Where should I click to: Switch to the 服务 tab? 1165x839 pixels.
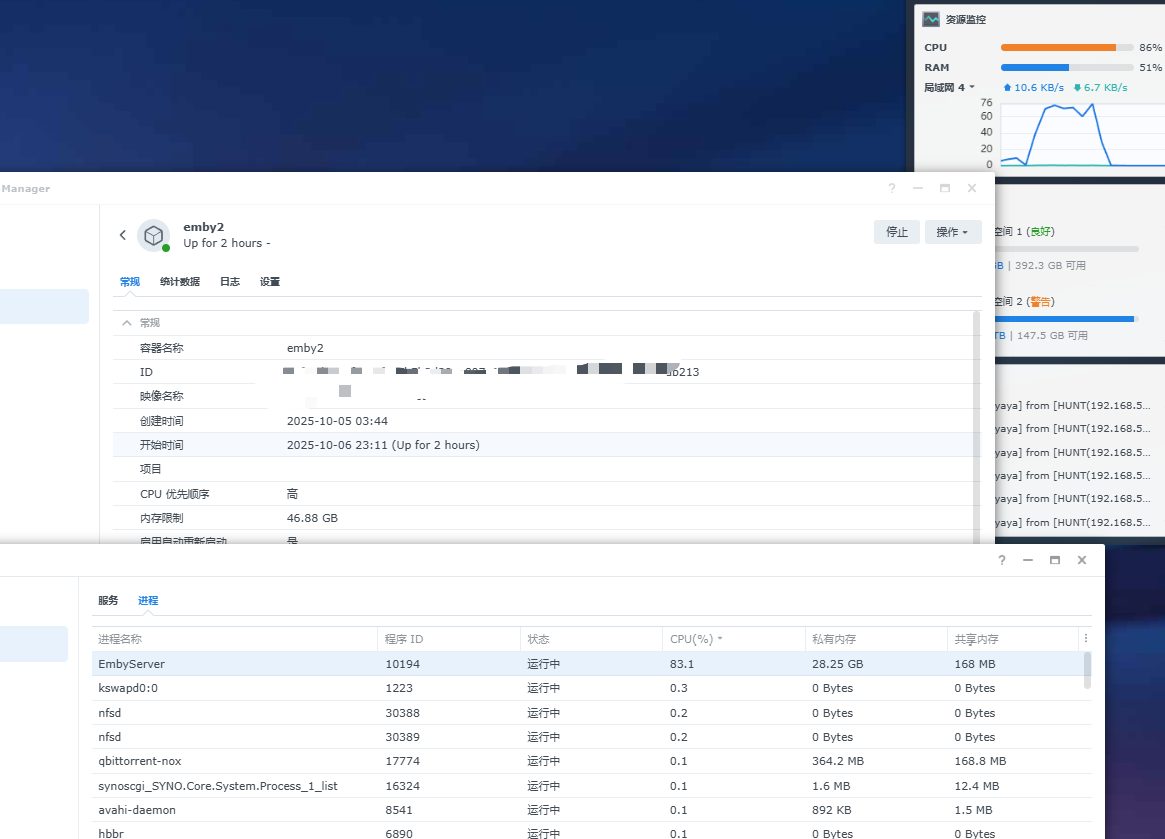[108, 601]
